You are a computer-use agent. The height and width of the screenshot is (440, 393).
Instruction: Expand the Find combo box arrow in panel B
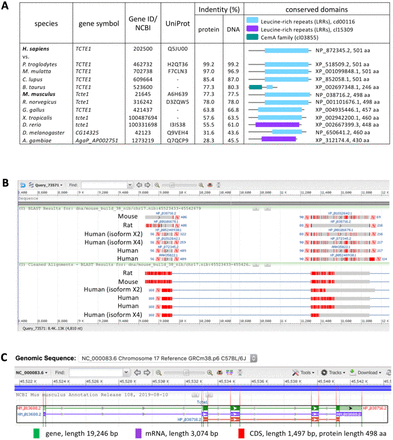point(130,185)
